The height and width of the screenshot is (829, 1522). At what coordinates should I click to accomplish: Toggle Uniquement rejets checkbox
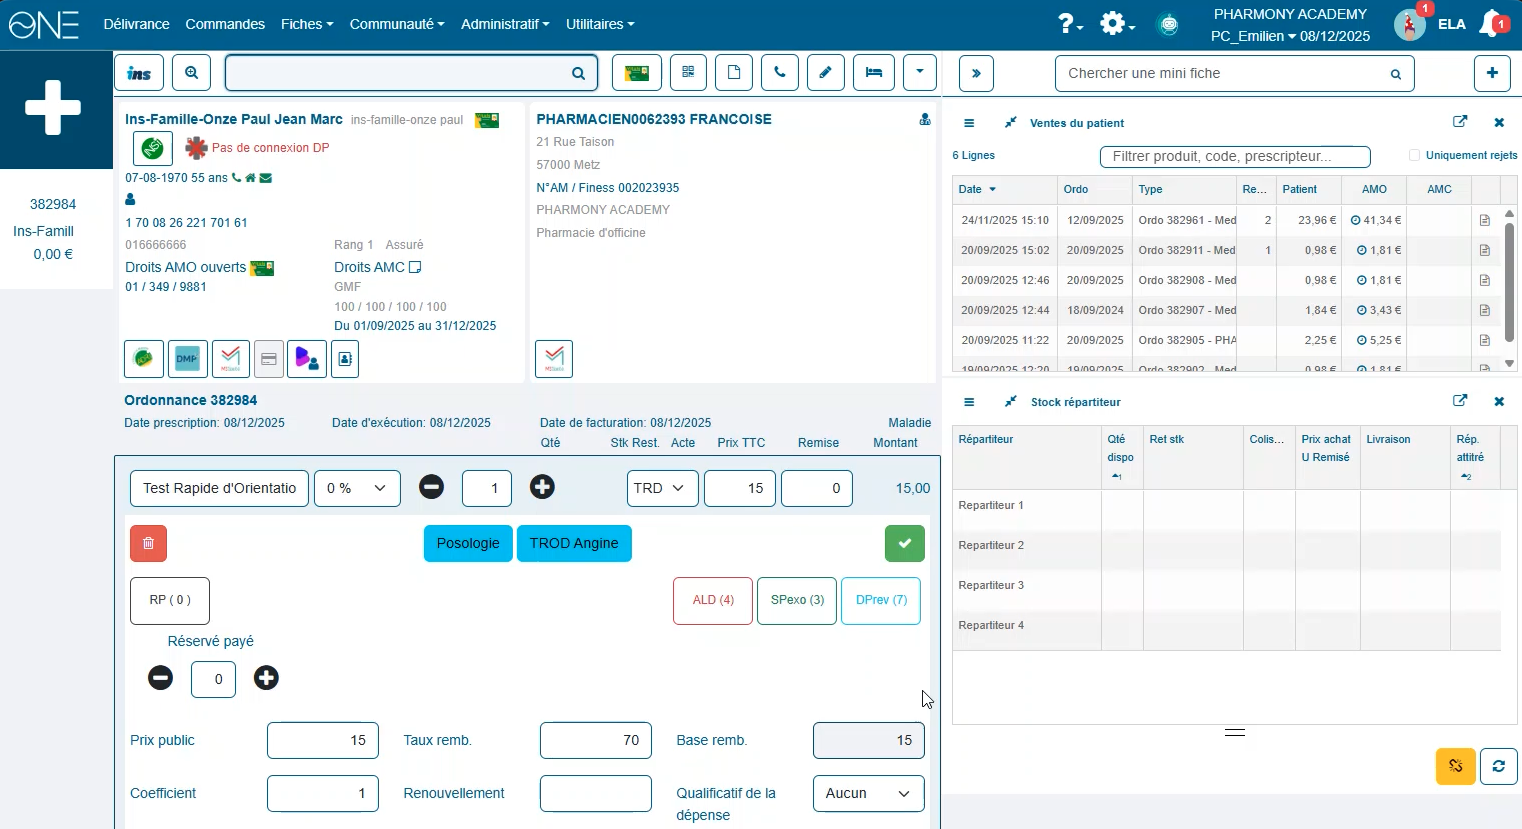click(x=1414, y=155)
